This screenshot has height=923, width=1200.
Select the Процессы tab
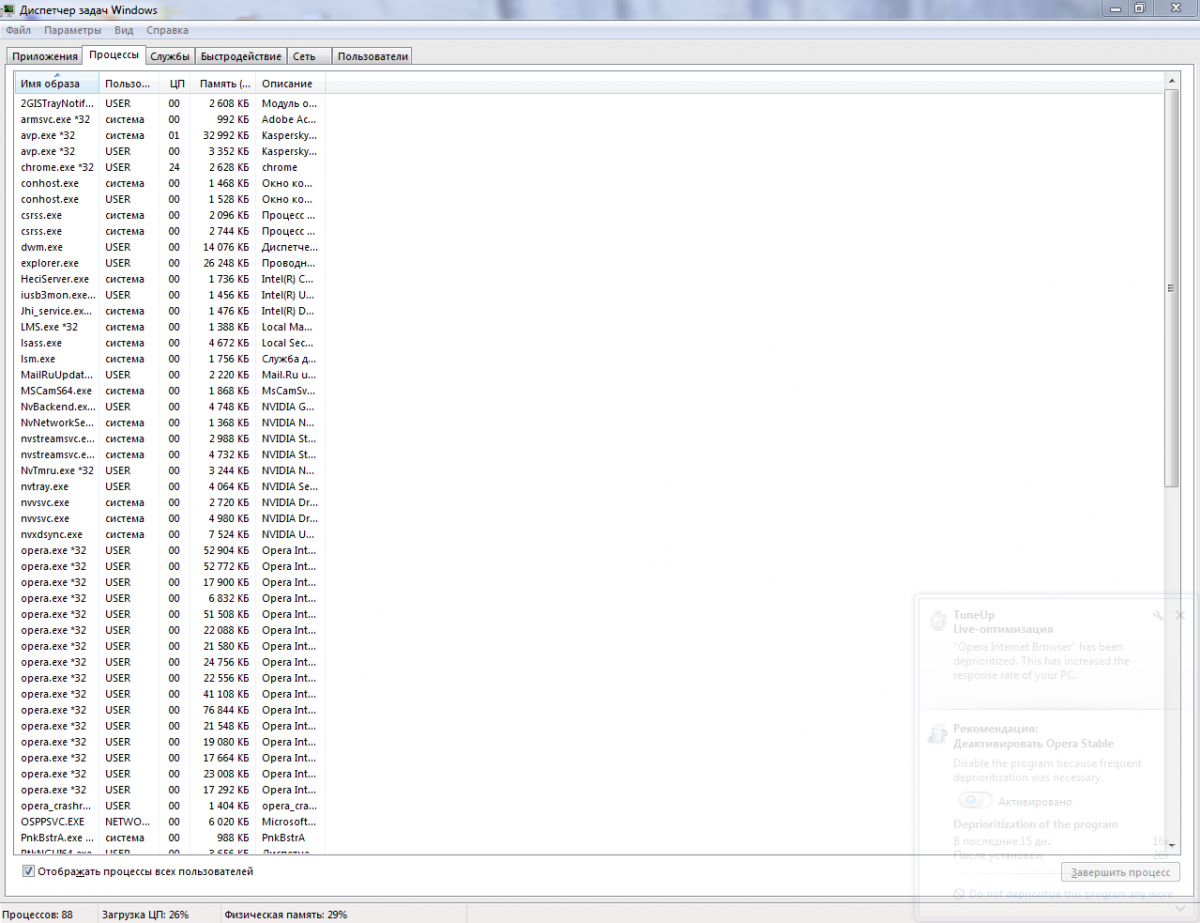click(x=114, y=55)
